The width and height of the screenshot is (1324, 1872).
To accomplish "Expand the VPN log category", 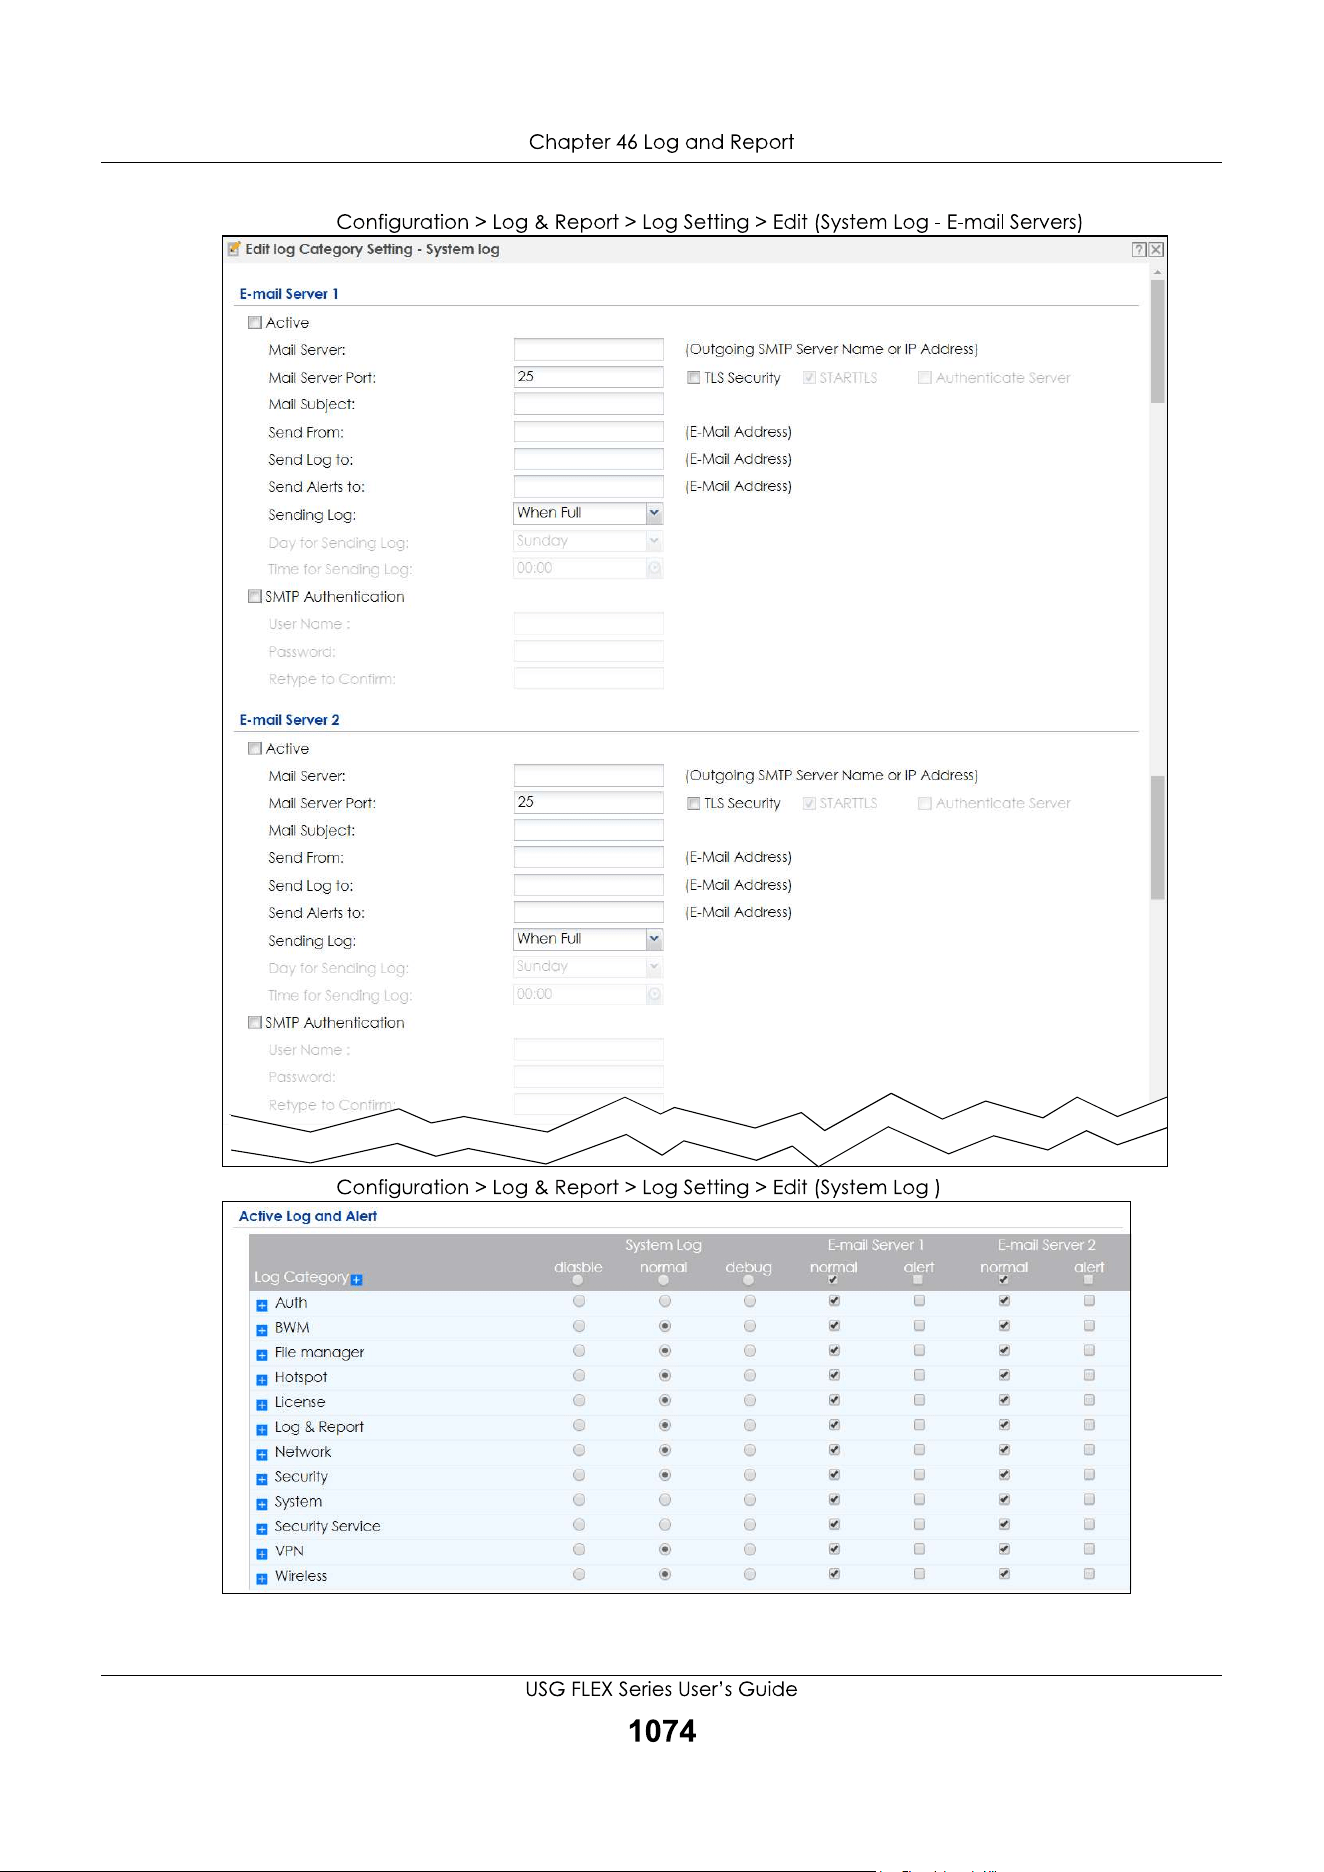I will click(x=262, y=1554).
